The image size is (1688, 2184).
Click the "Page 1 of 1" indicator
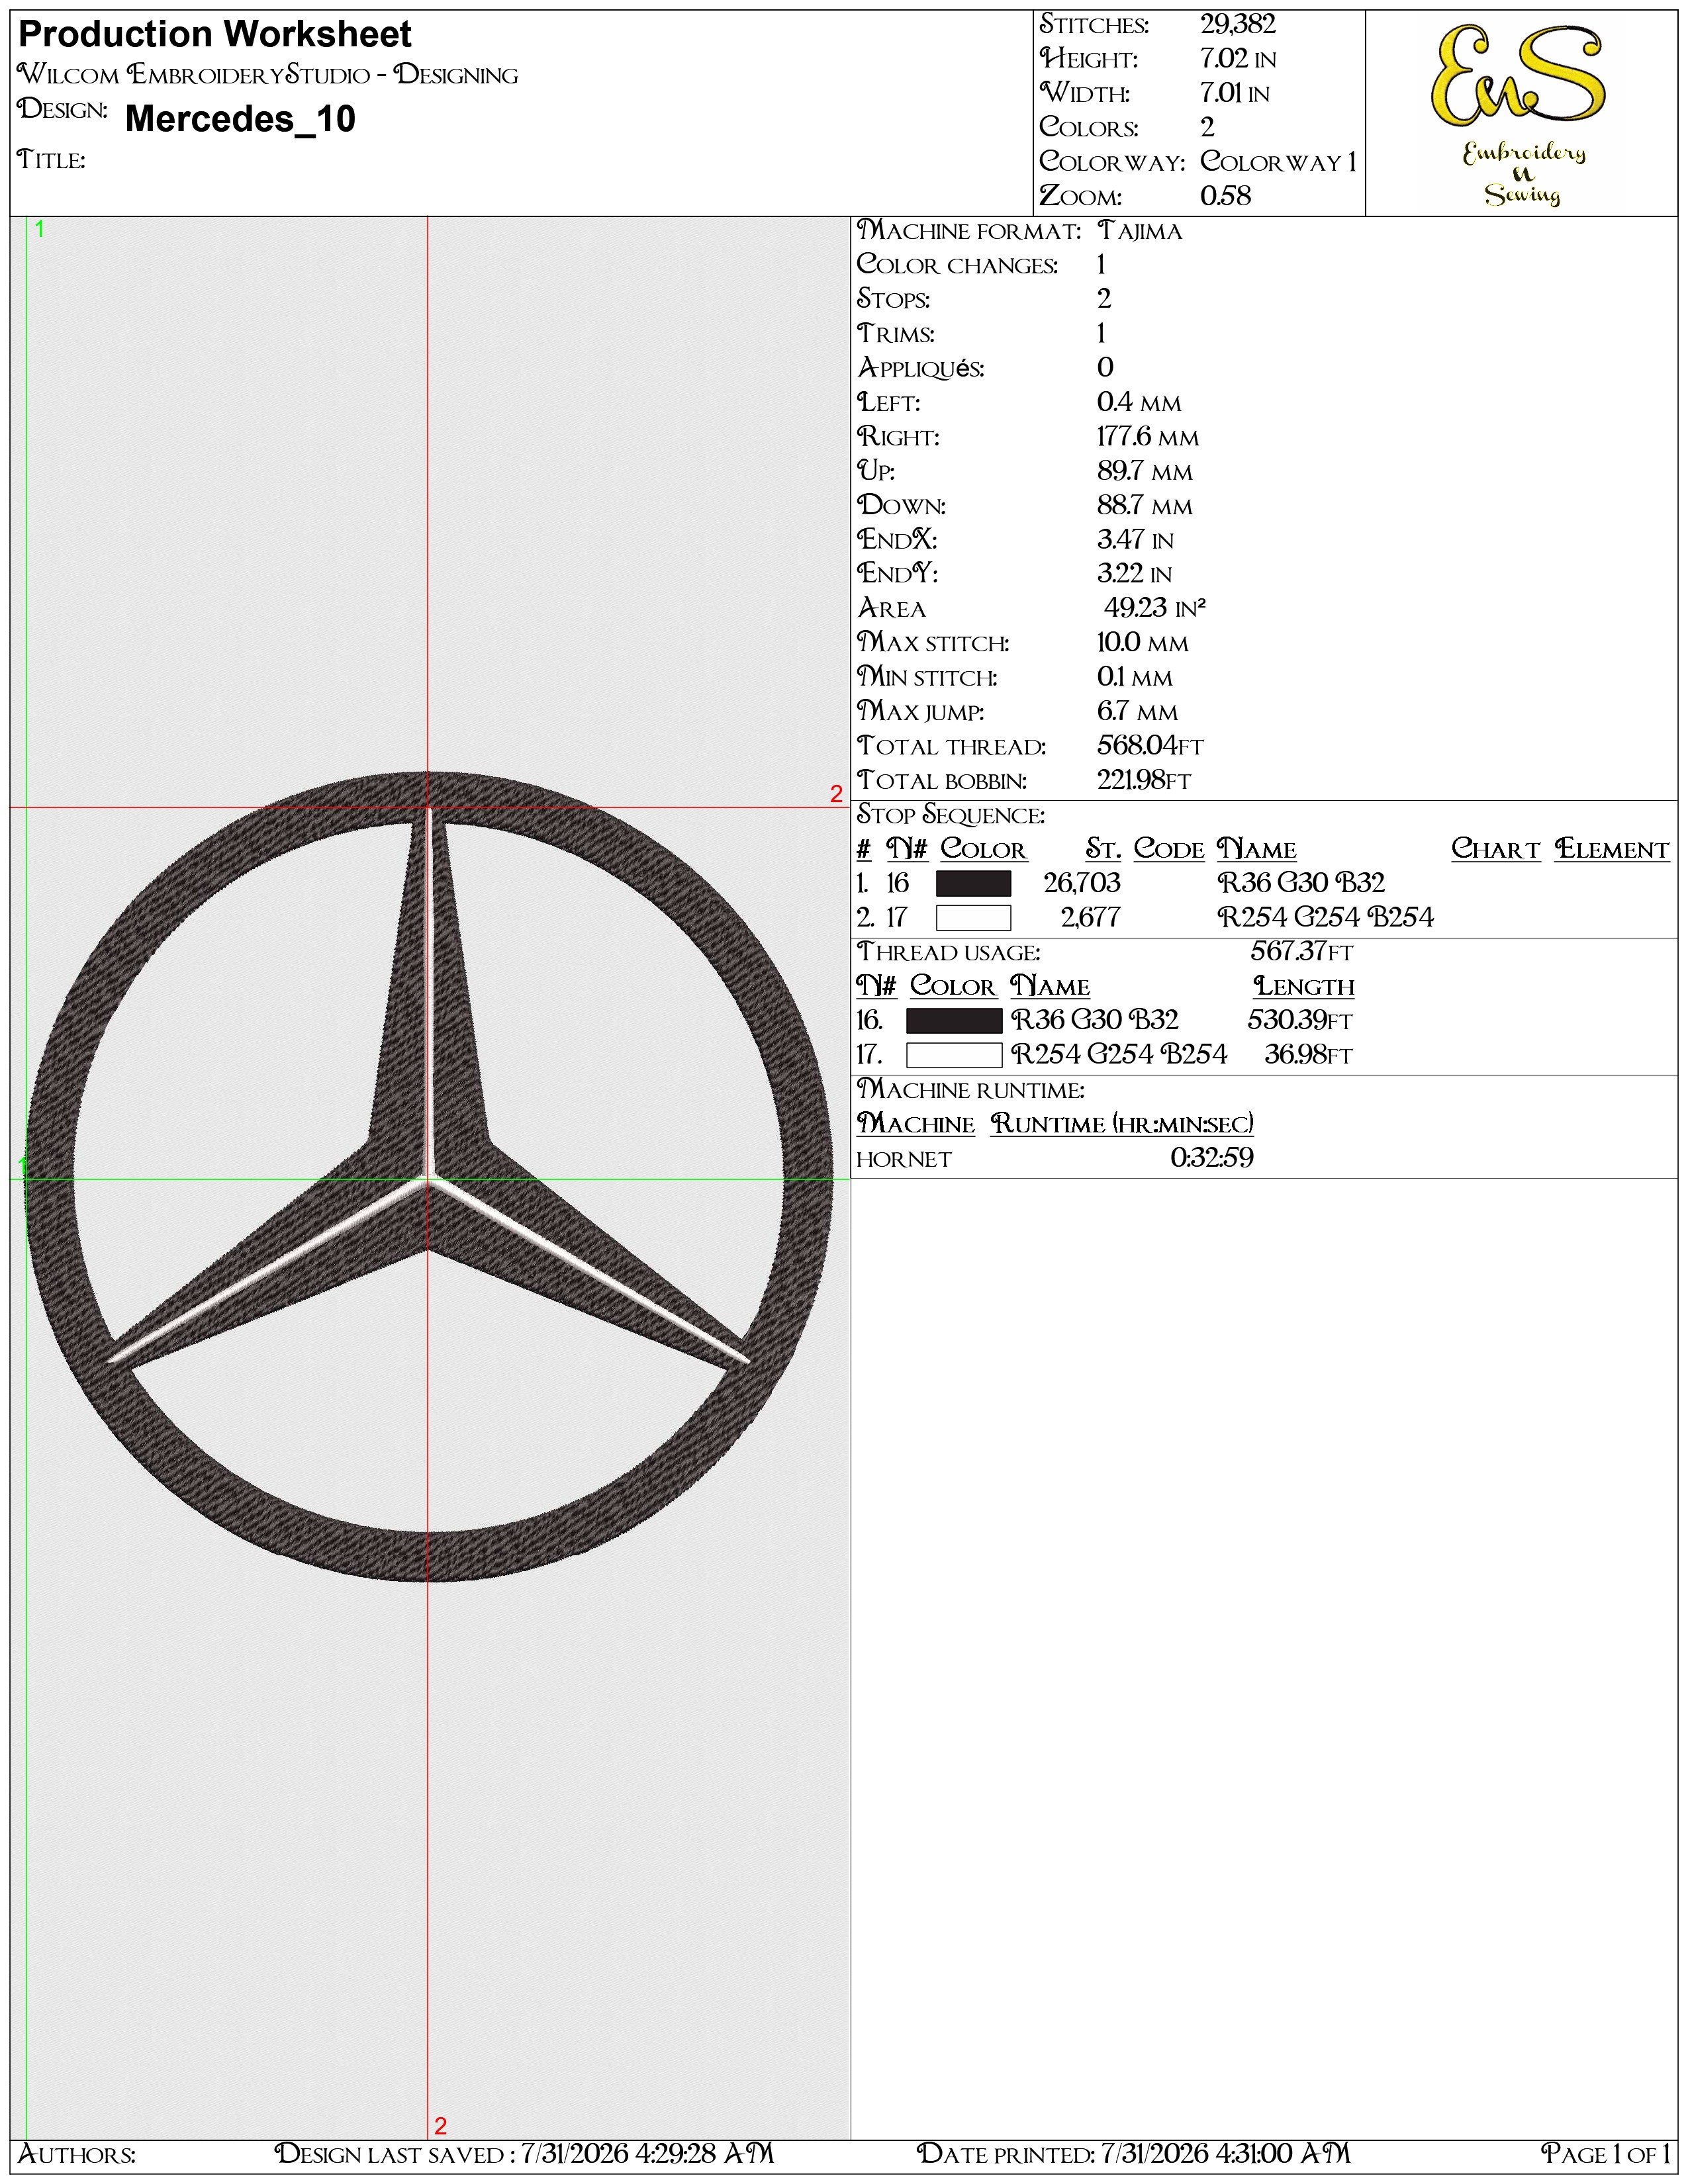[x=1606, y=2153]
